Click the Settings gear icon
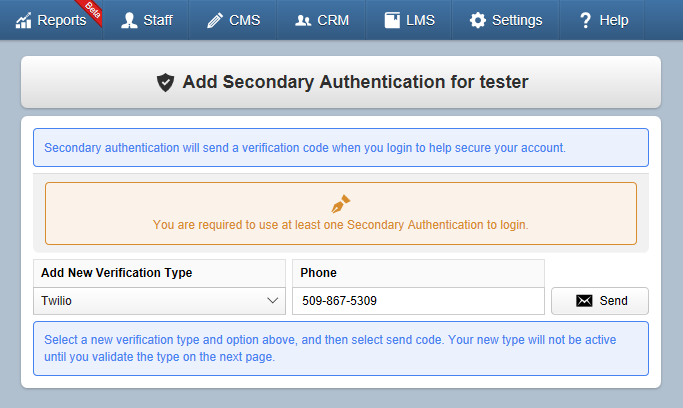 point(478,20)
